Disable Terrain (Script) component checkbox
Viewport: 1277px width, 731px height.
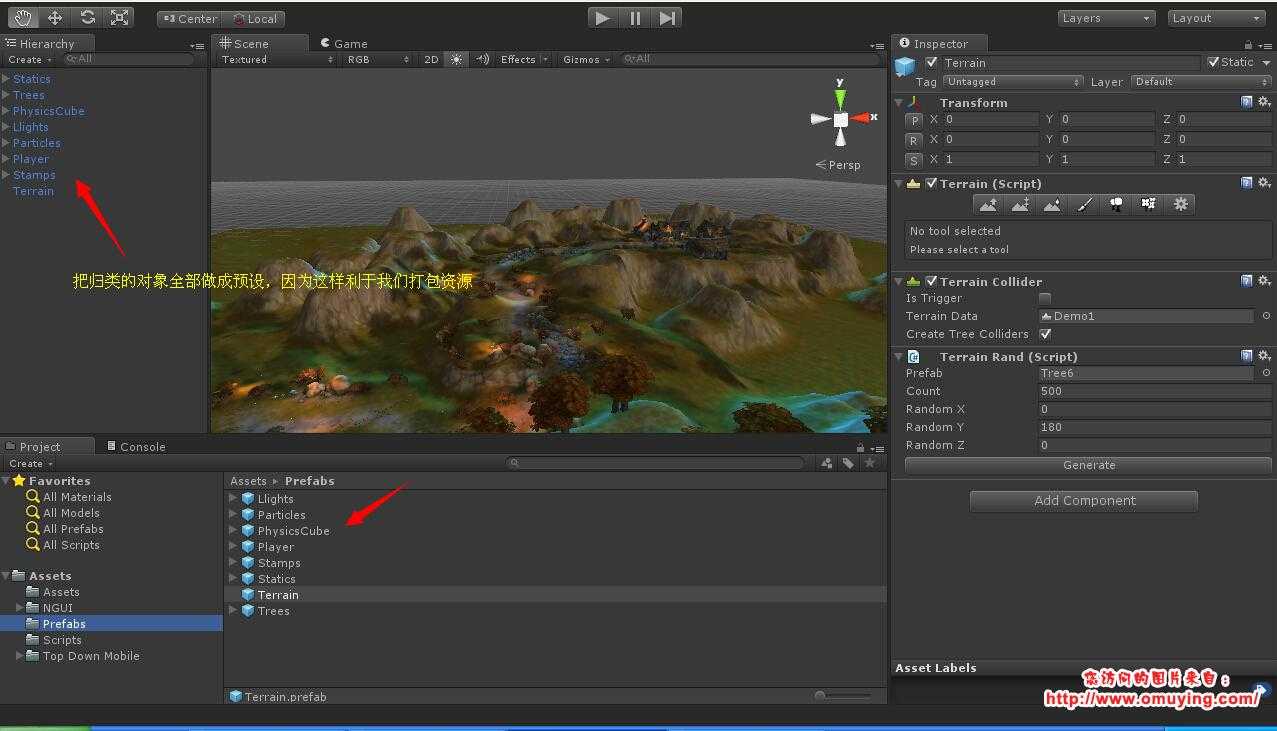pos(931,183)
